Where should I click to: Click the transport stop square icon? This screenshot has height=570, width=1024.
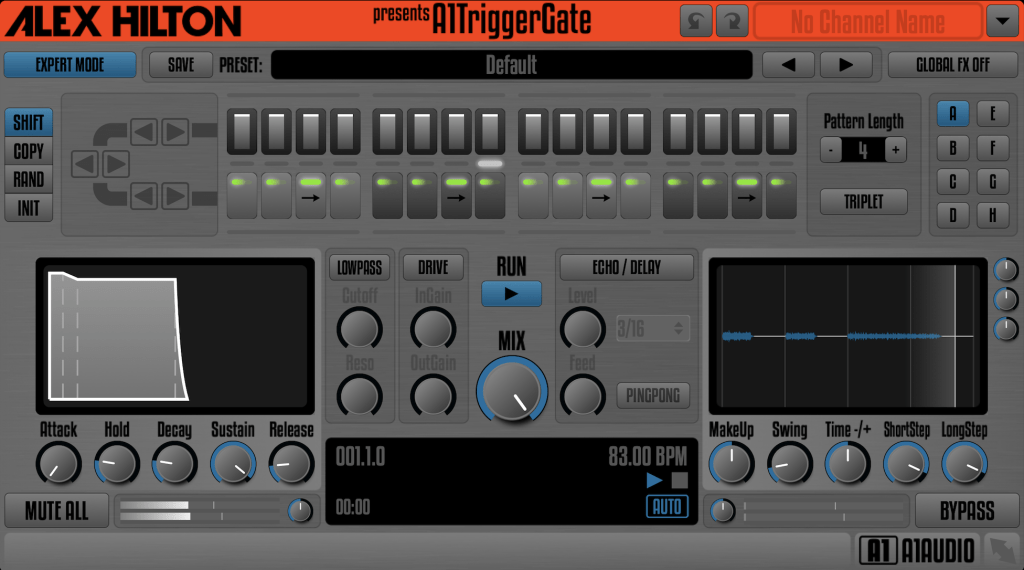(680, 480)
